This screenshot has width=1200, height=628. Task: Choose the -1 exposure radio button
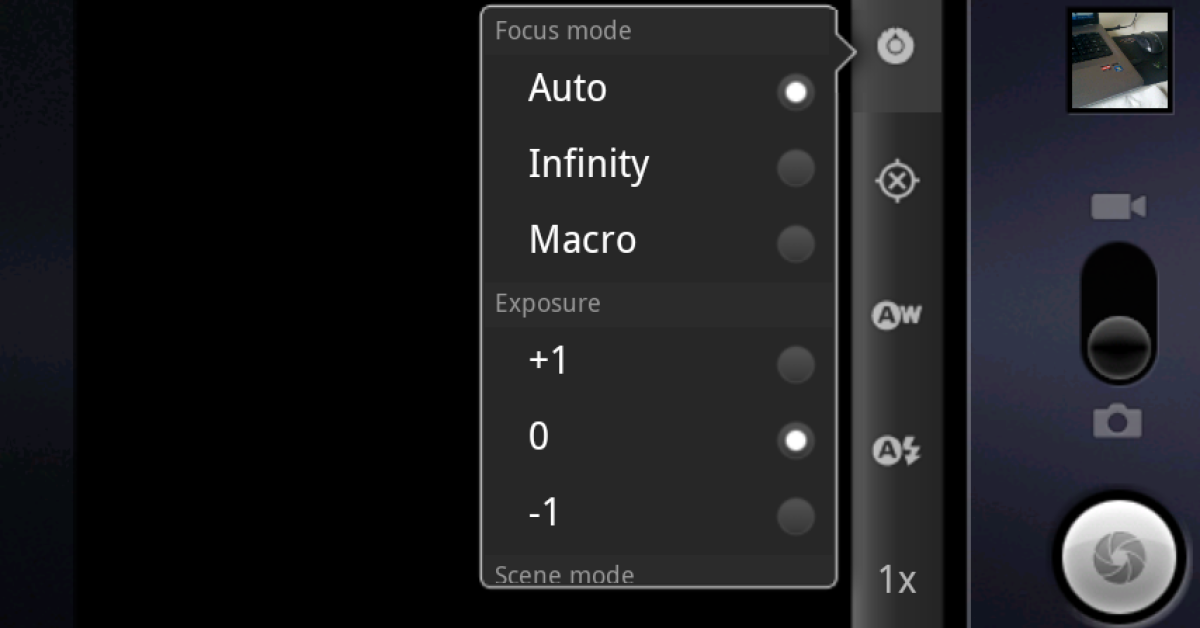coord(795,517)
